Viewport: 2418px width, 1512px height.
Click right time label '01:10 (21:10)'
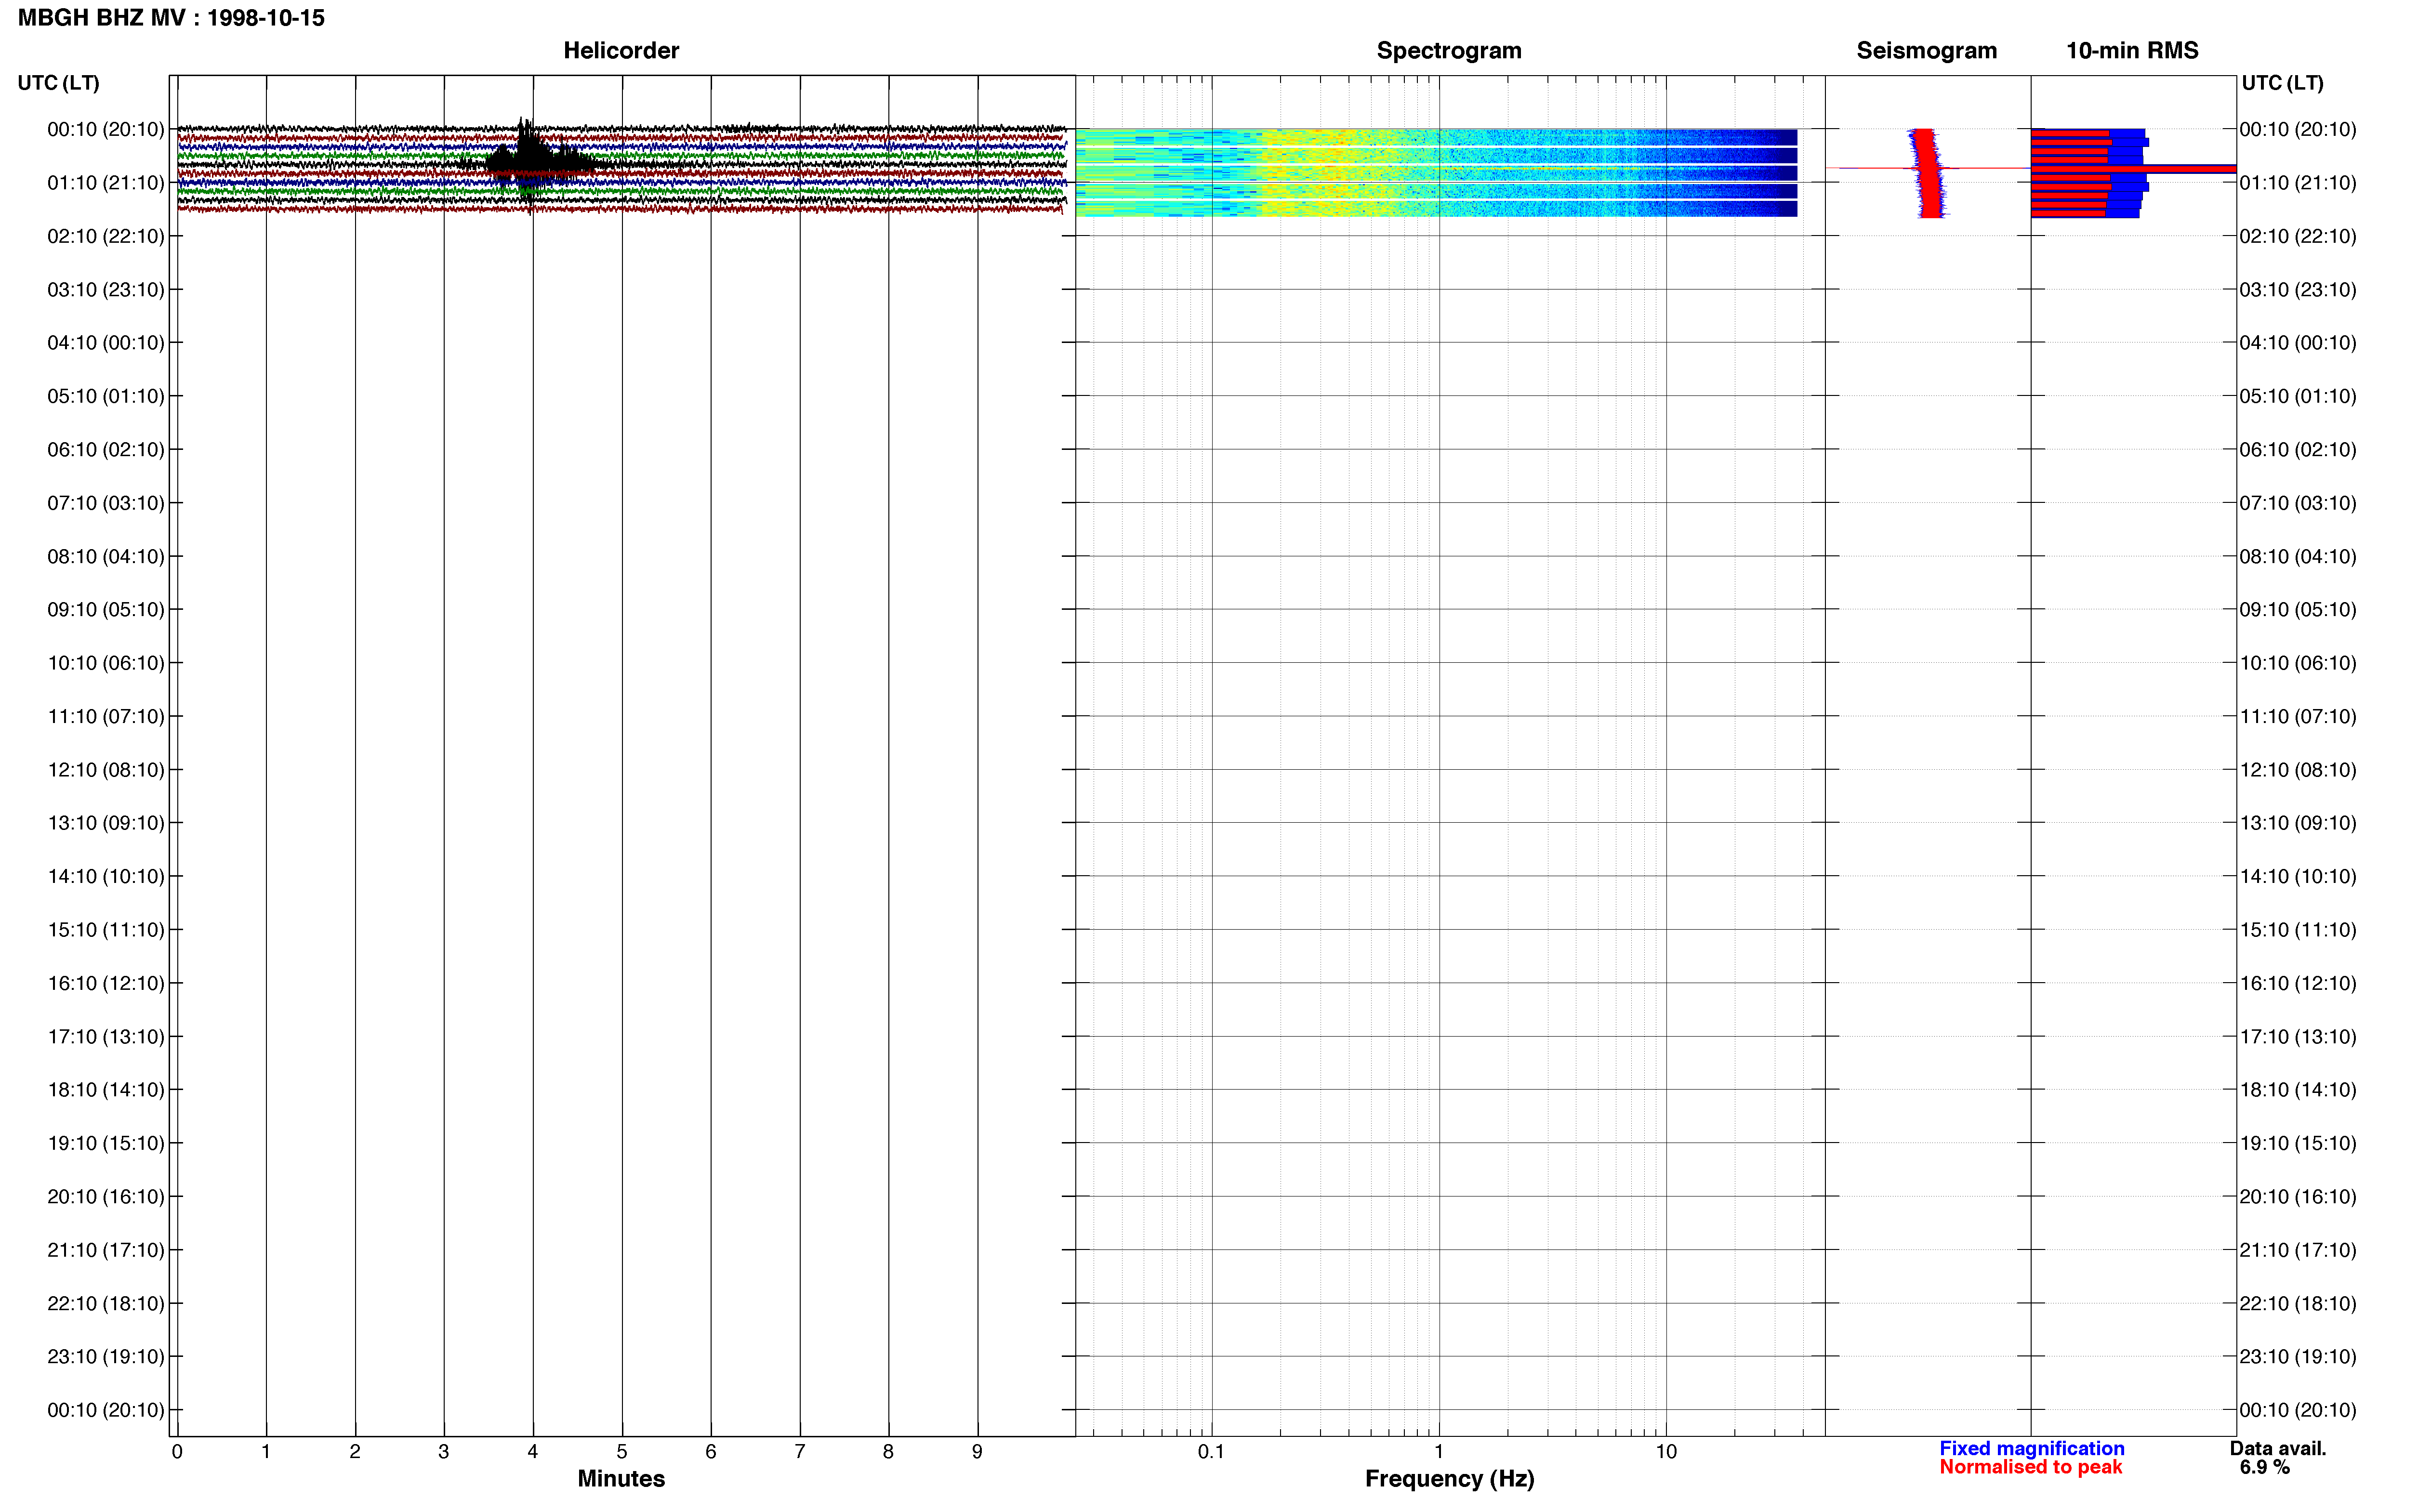pos(2298,183)
